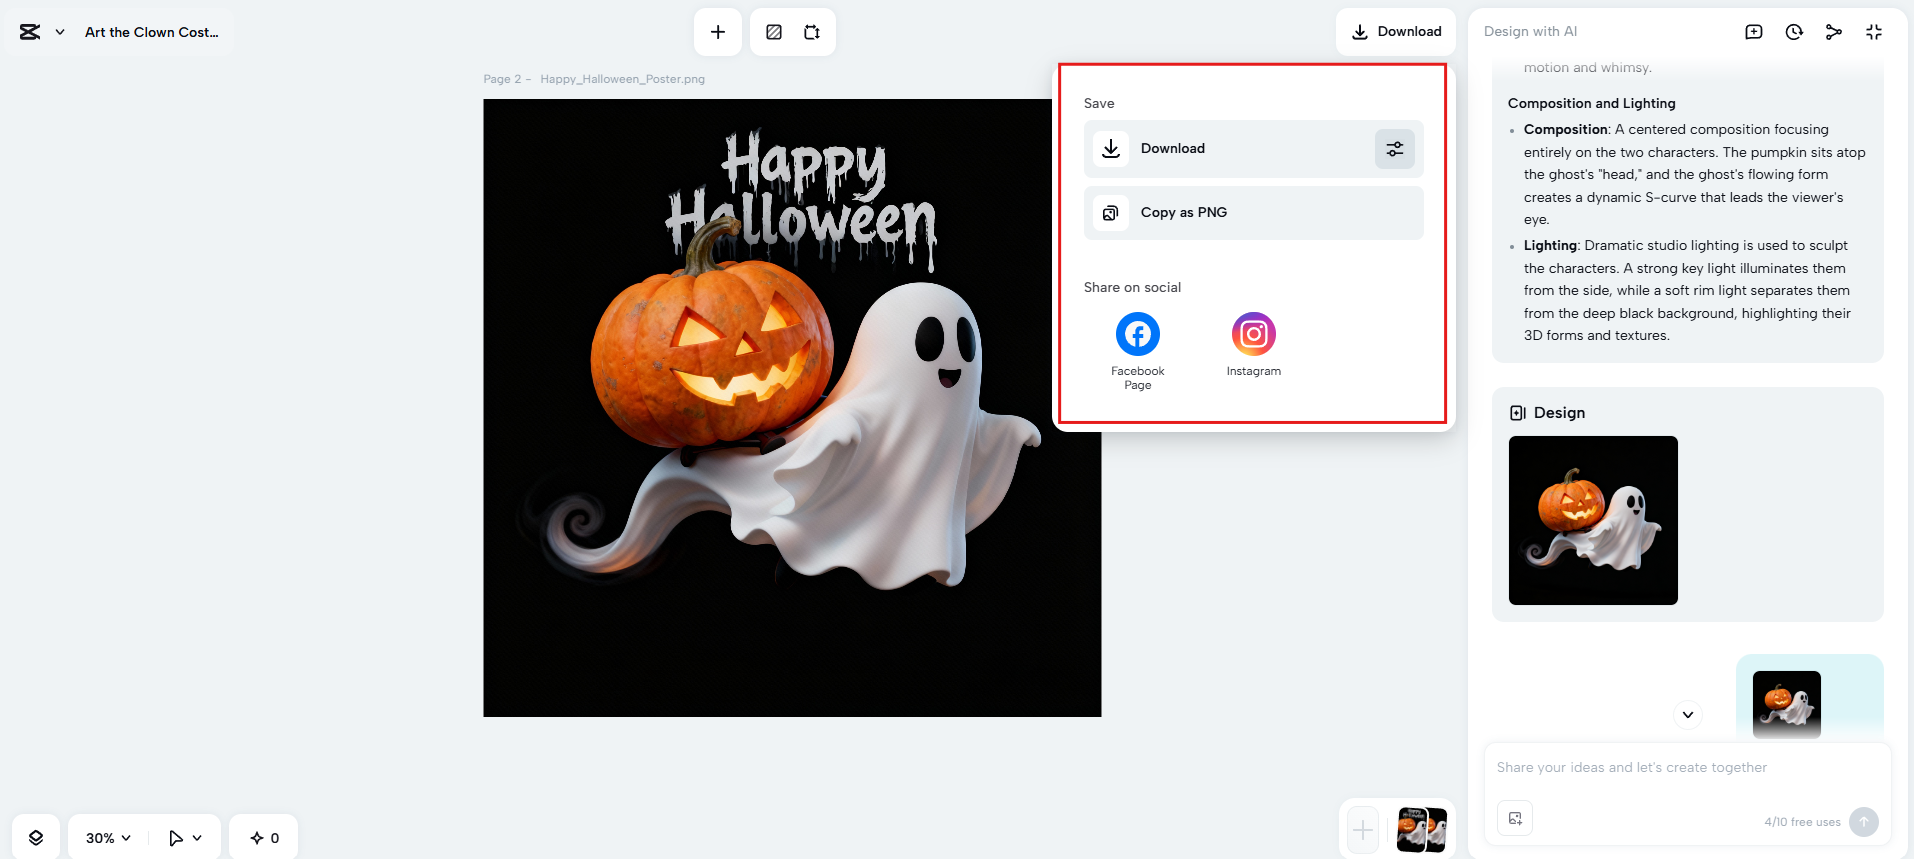Expand the CapCut logo menu chevron
Image resolution: width=1914 pixels, height=859 pixels.
60,32
